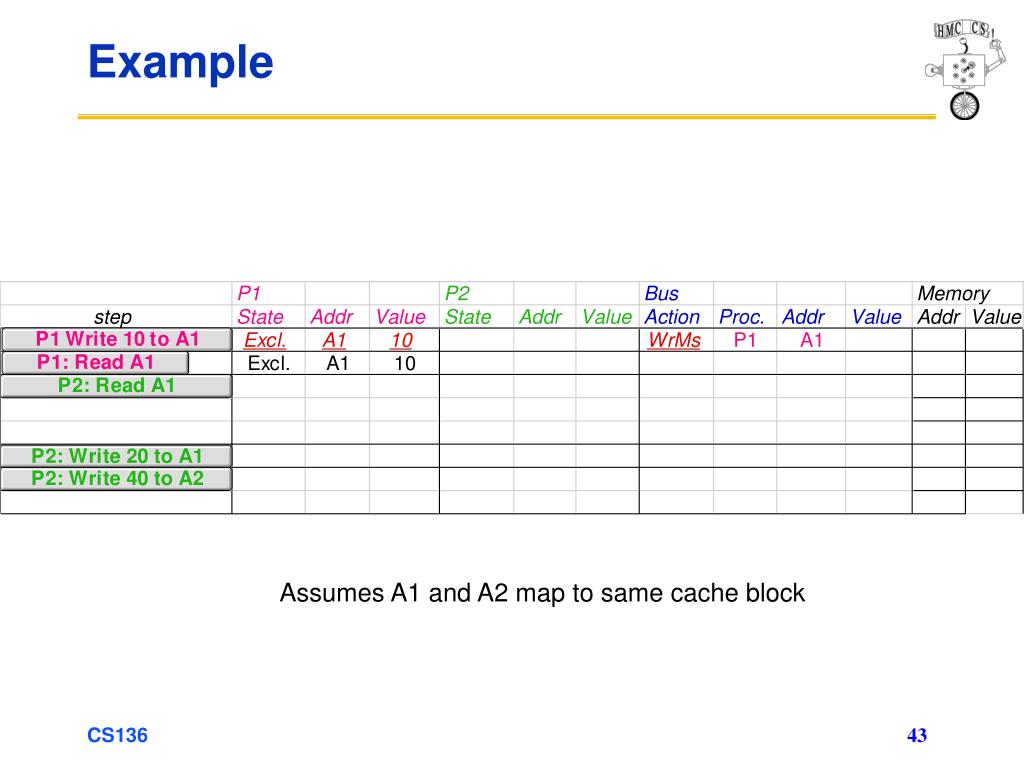Click the 'Example' slide title
This screenshot has width=1024, height=768.
point(181,63)
